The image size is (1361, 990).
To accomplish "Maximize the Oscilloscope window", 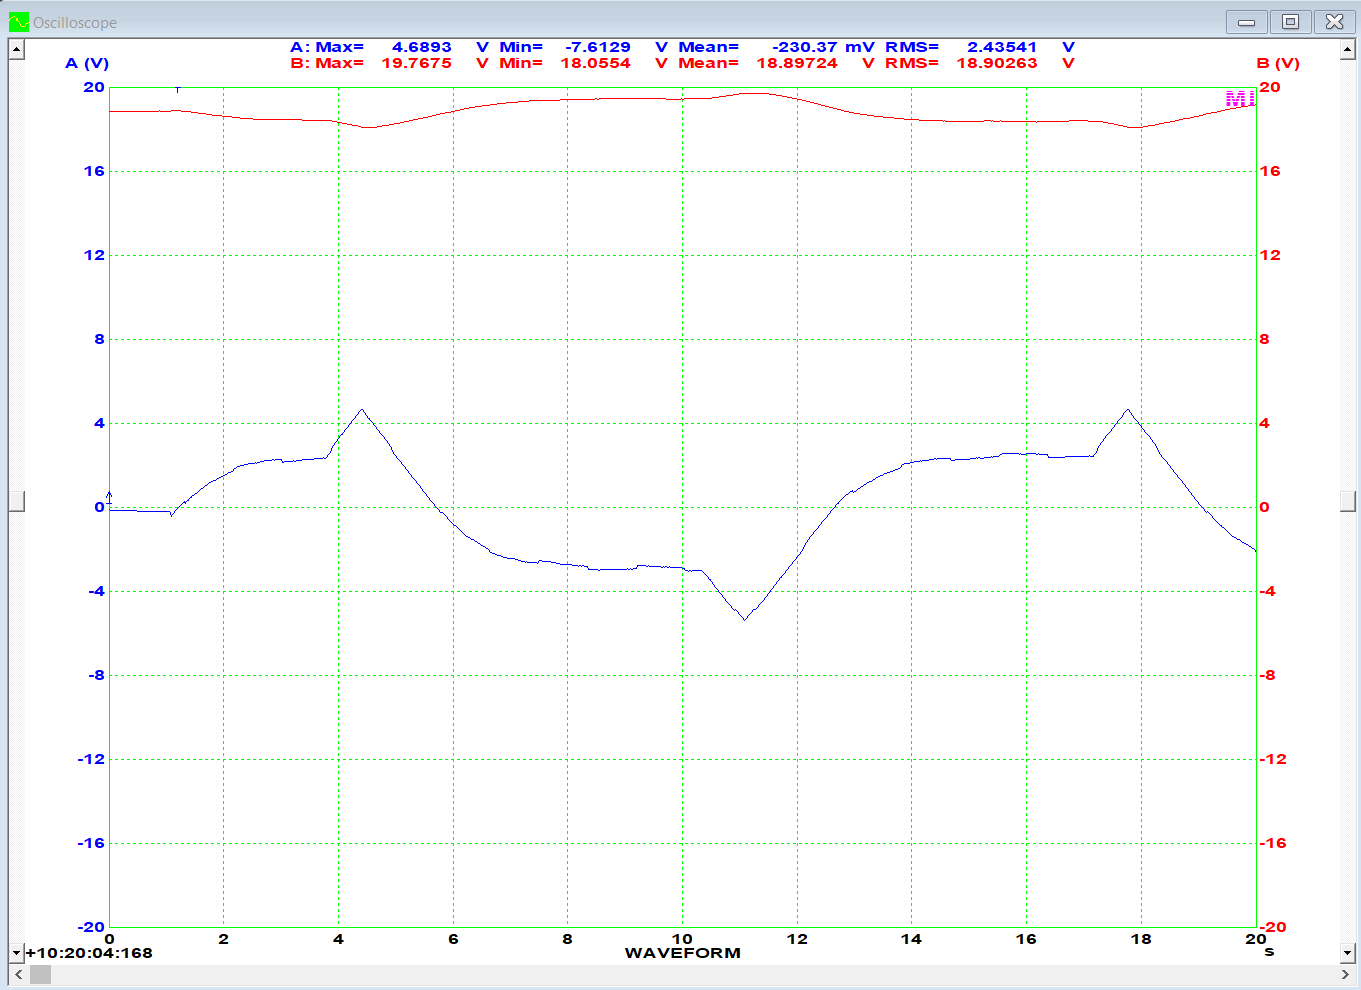I will (1290, 22).
